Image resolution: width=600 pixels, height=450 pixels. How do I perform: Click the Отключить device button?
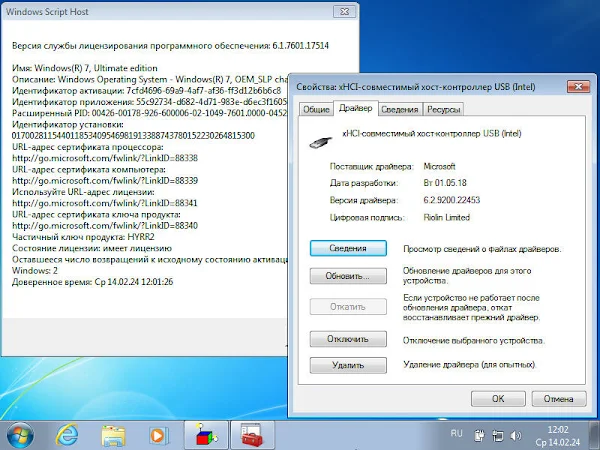click(348, 339)
